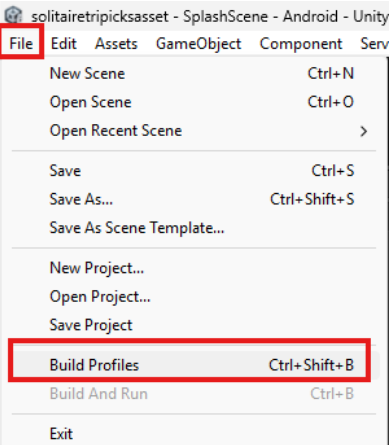Image resolution: width=389 pixels, height=445 pixels.
Task: Click the Unity logo icon in title bar
Action: pyautogui.click(x=13, y=15)
